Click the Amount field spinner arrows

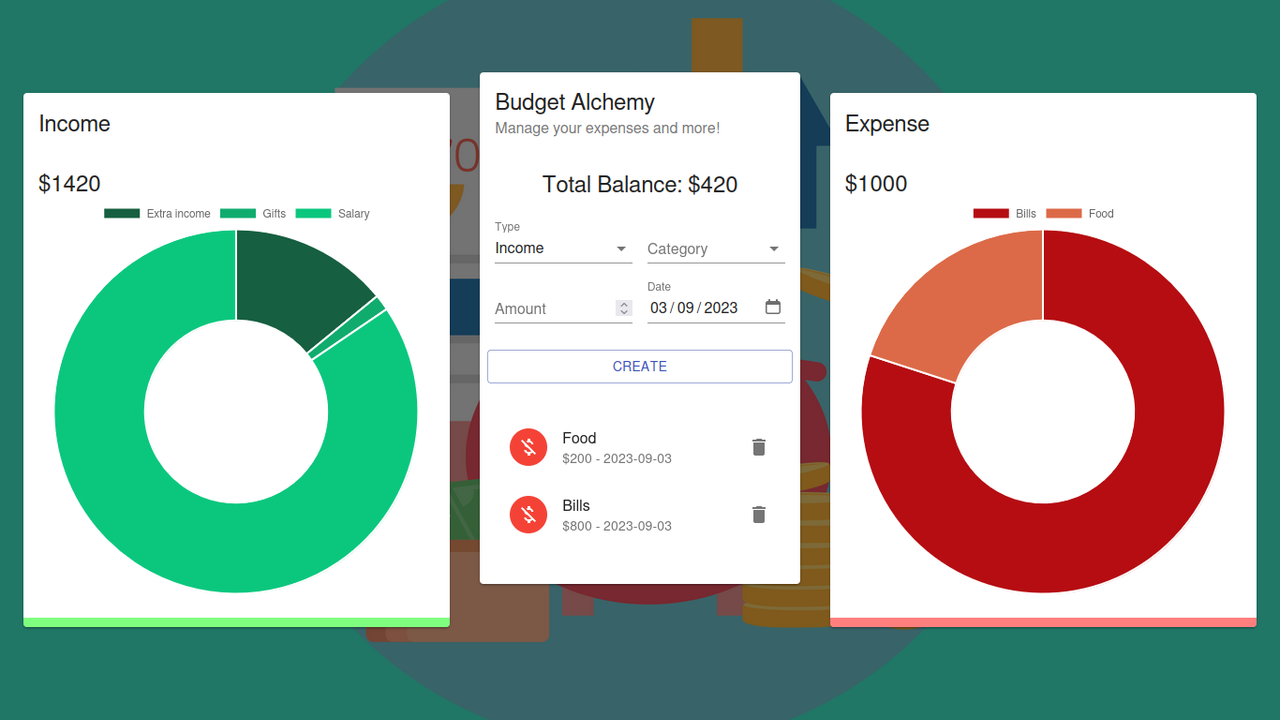coord(624,308)
